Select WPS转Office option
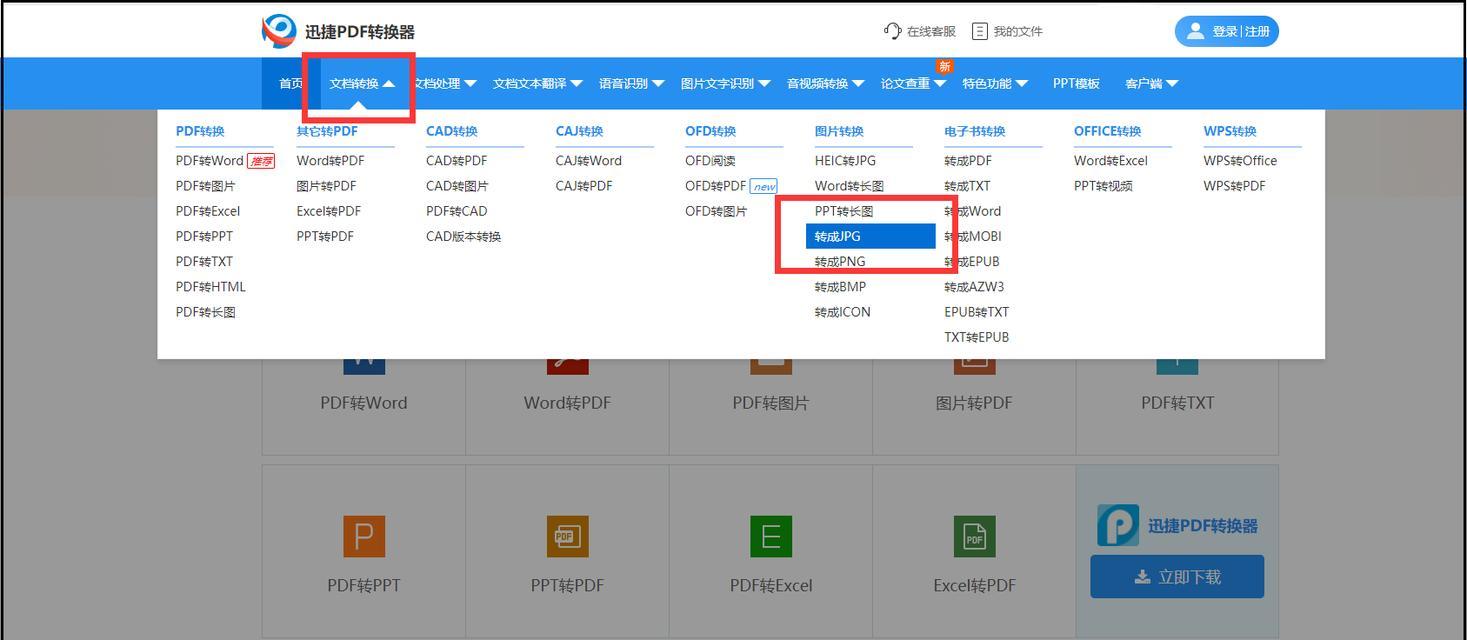Viewport: 1467px width, 640px height. 1241,160
